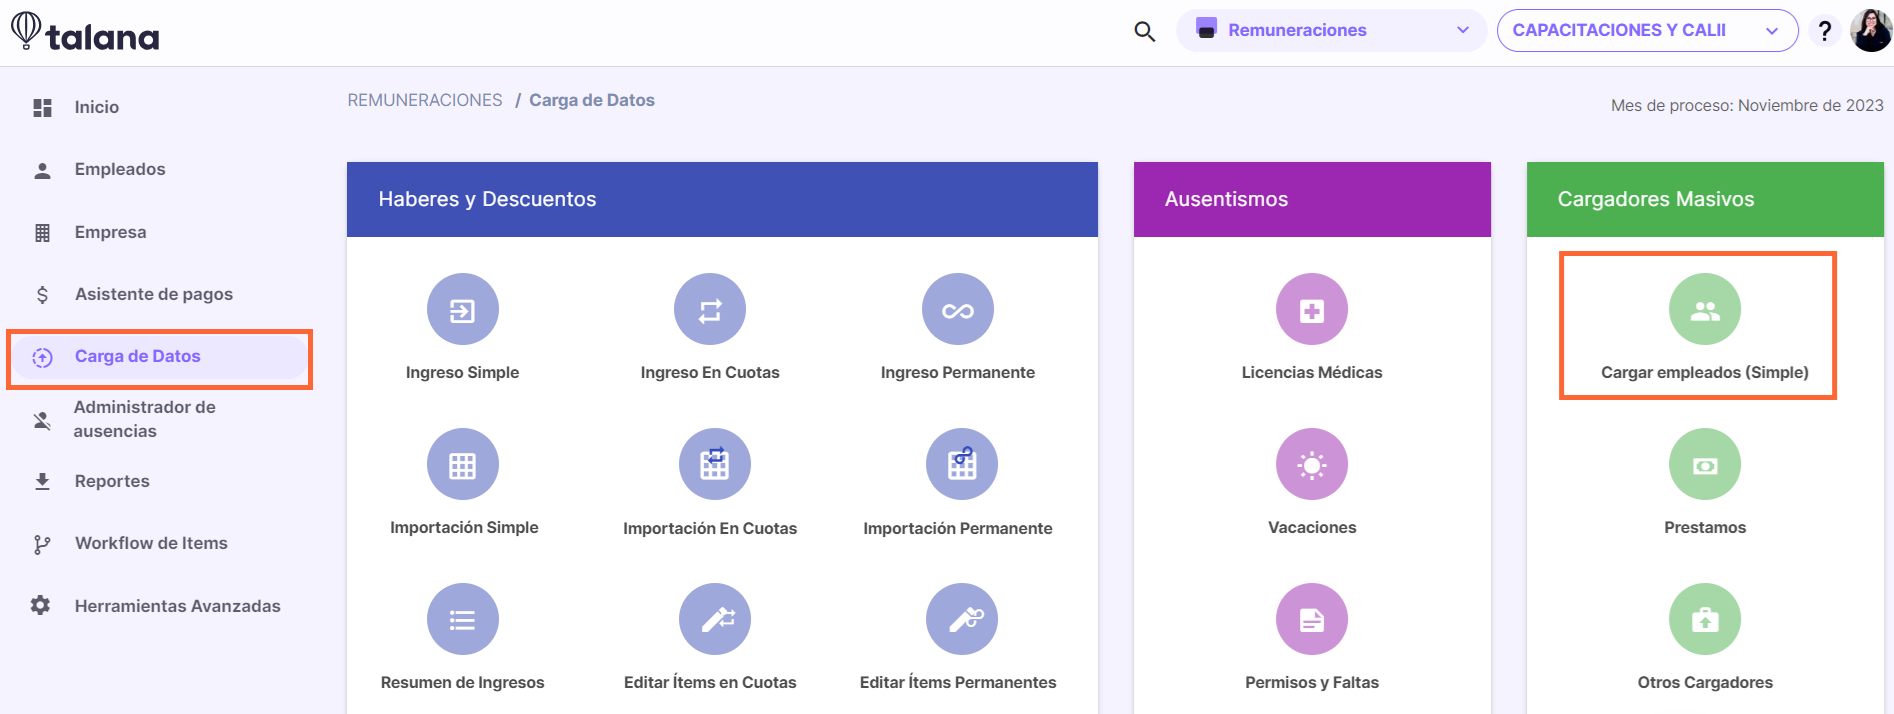Open the Otros Cargadores briefcase icon
Screen dimensions: 1894x714
[x=1705, y=619]
